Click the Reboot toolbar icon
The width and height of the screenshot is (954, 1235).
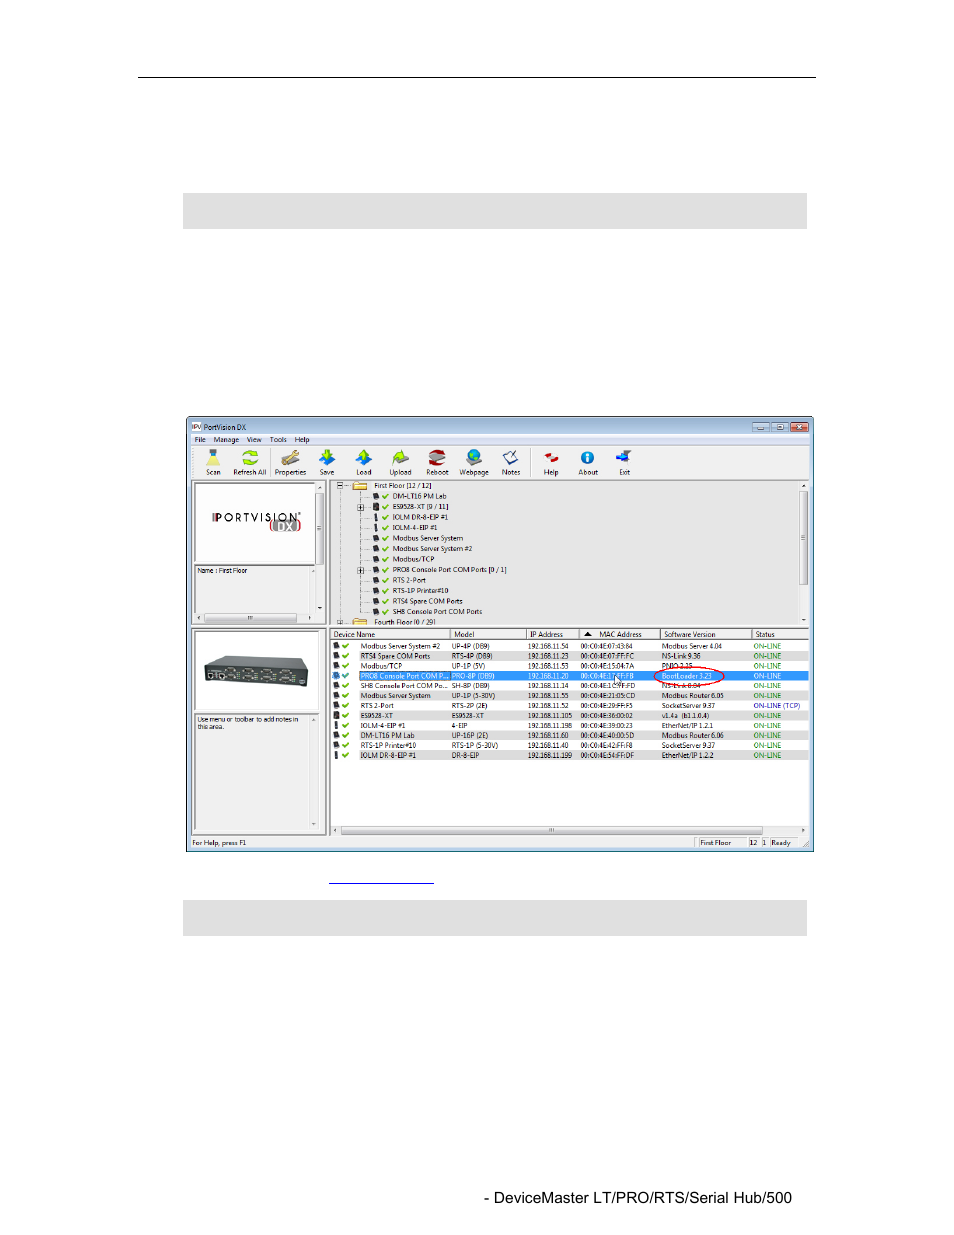(437, 462)
